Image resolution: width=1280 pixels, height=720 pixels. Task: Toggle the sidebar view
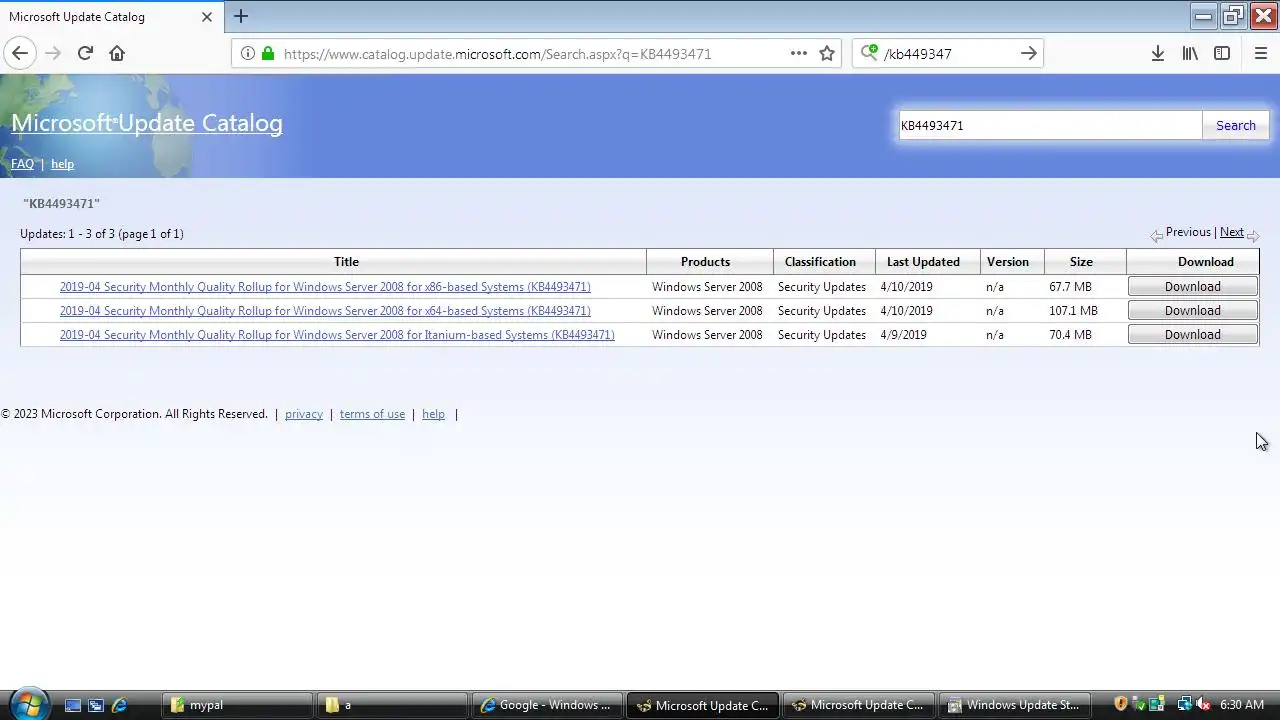pos(1222,54)
